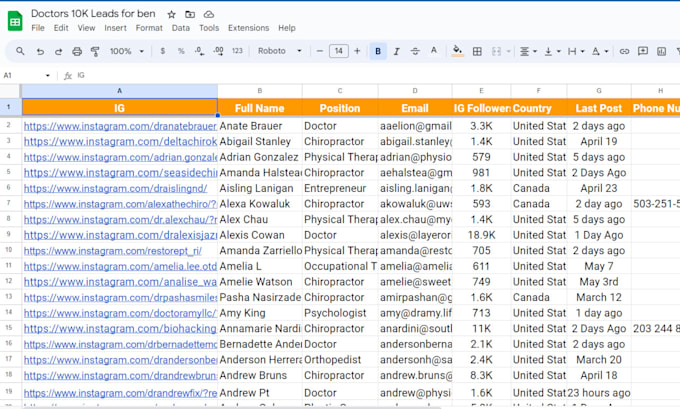The height and width of the screenshot is (409, 680).
Task: Click the move to folder icon
Action: tap(190, 14)
